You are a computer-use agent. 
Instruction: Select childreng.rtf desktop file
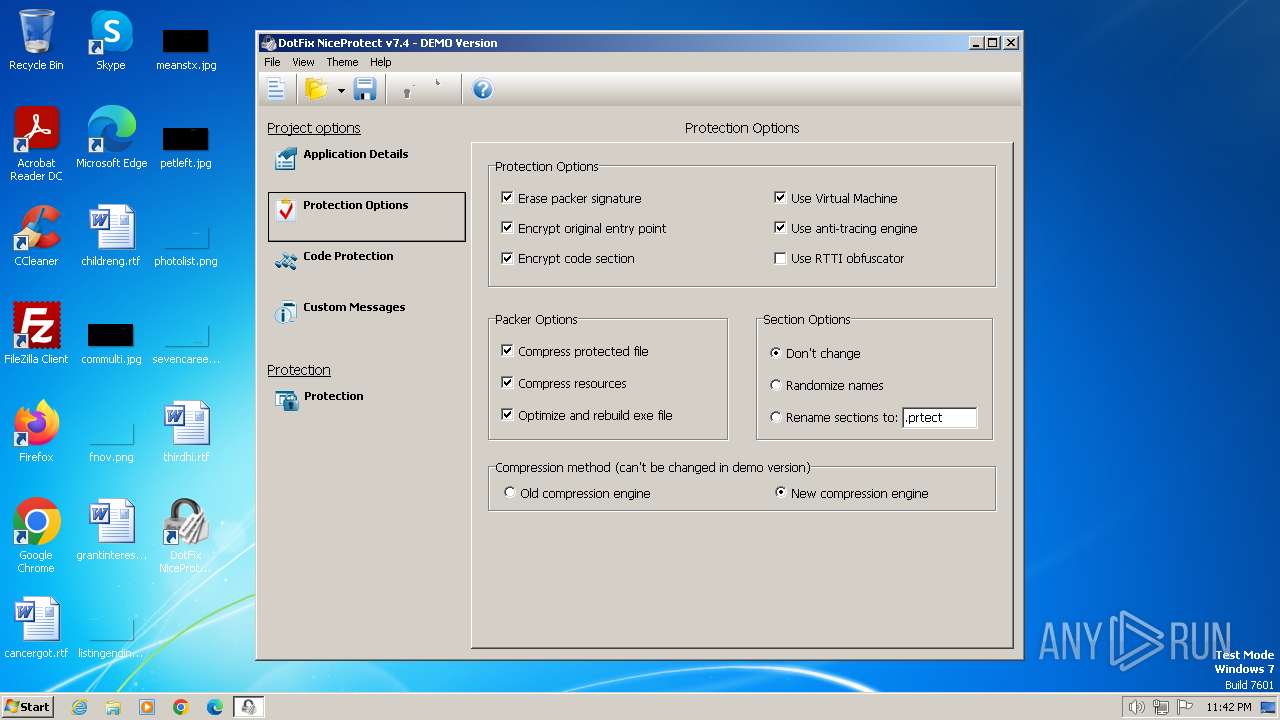tap(111, 236)
